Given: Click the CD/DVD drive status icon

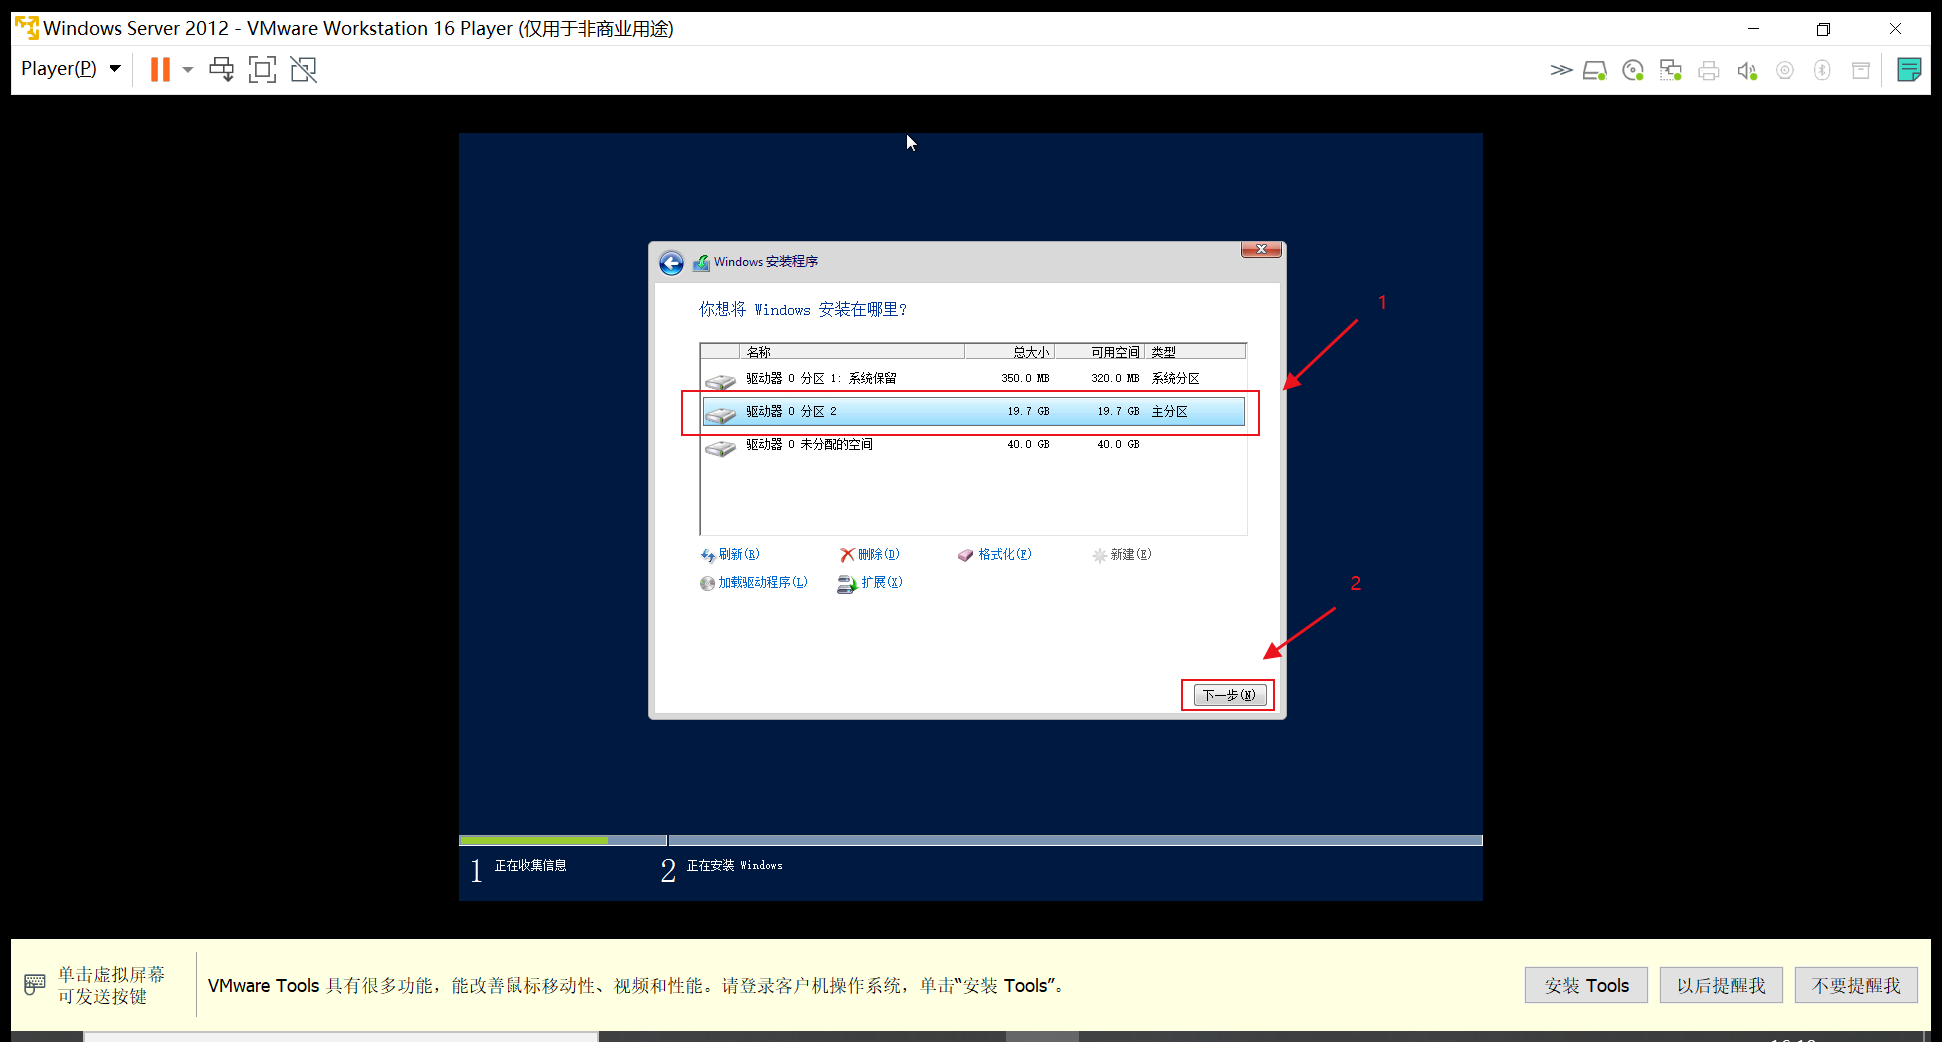Looking at the screenshot, I should point(1632,69).
